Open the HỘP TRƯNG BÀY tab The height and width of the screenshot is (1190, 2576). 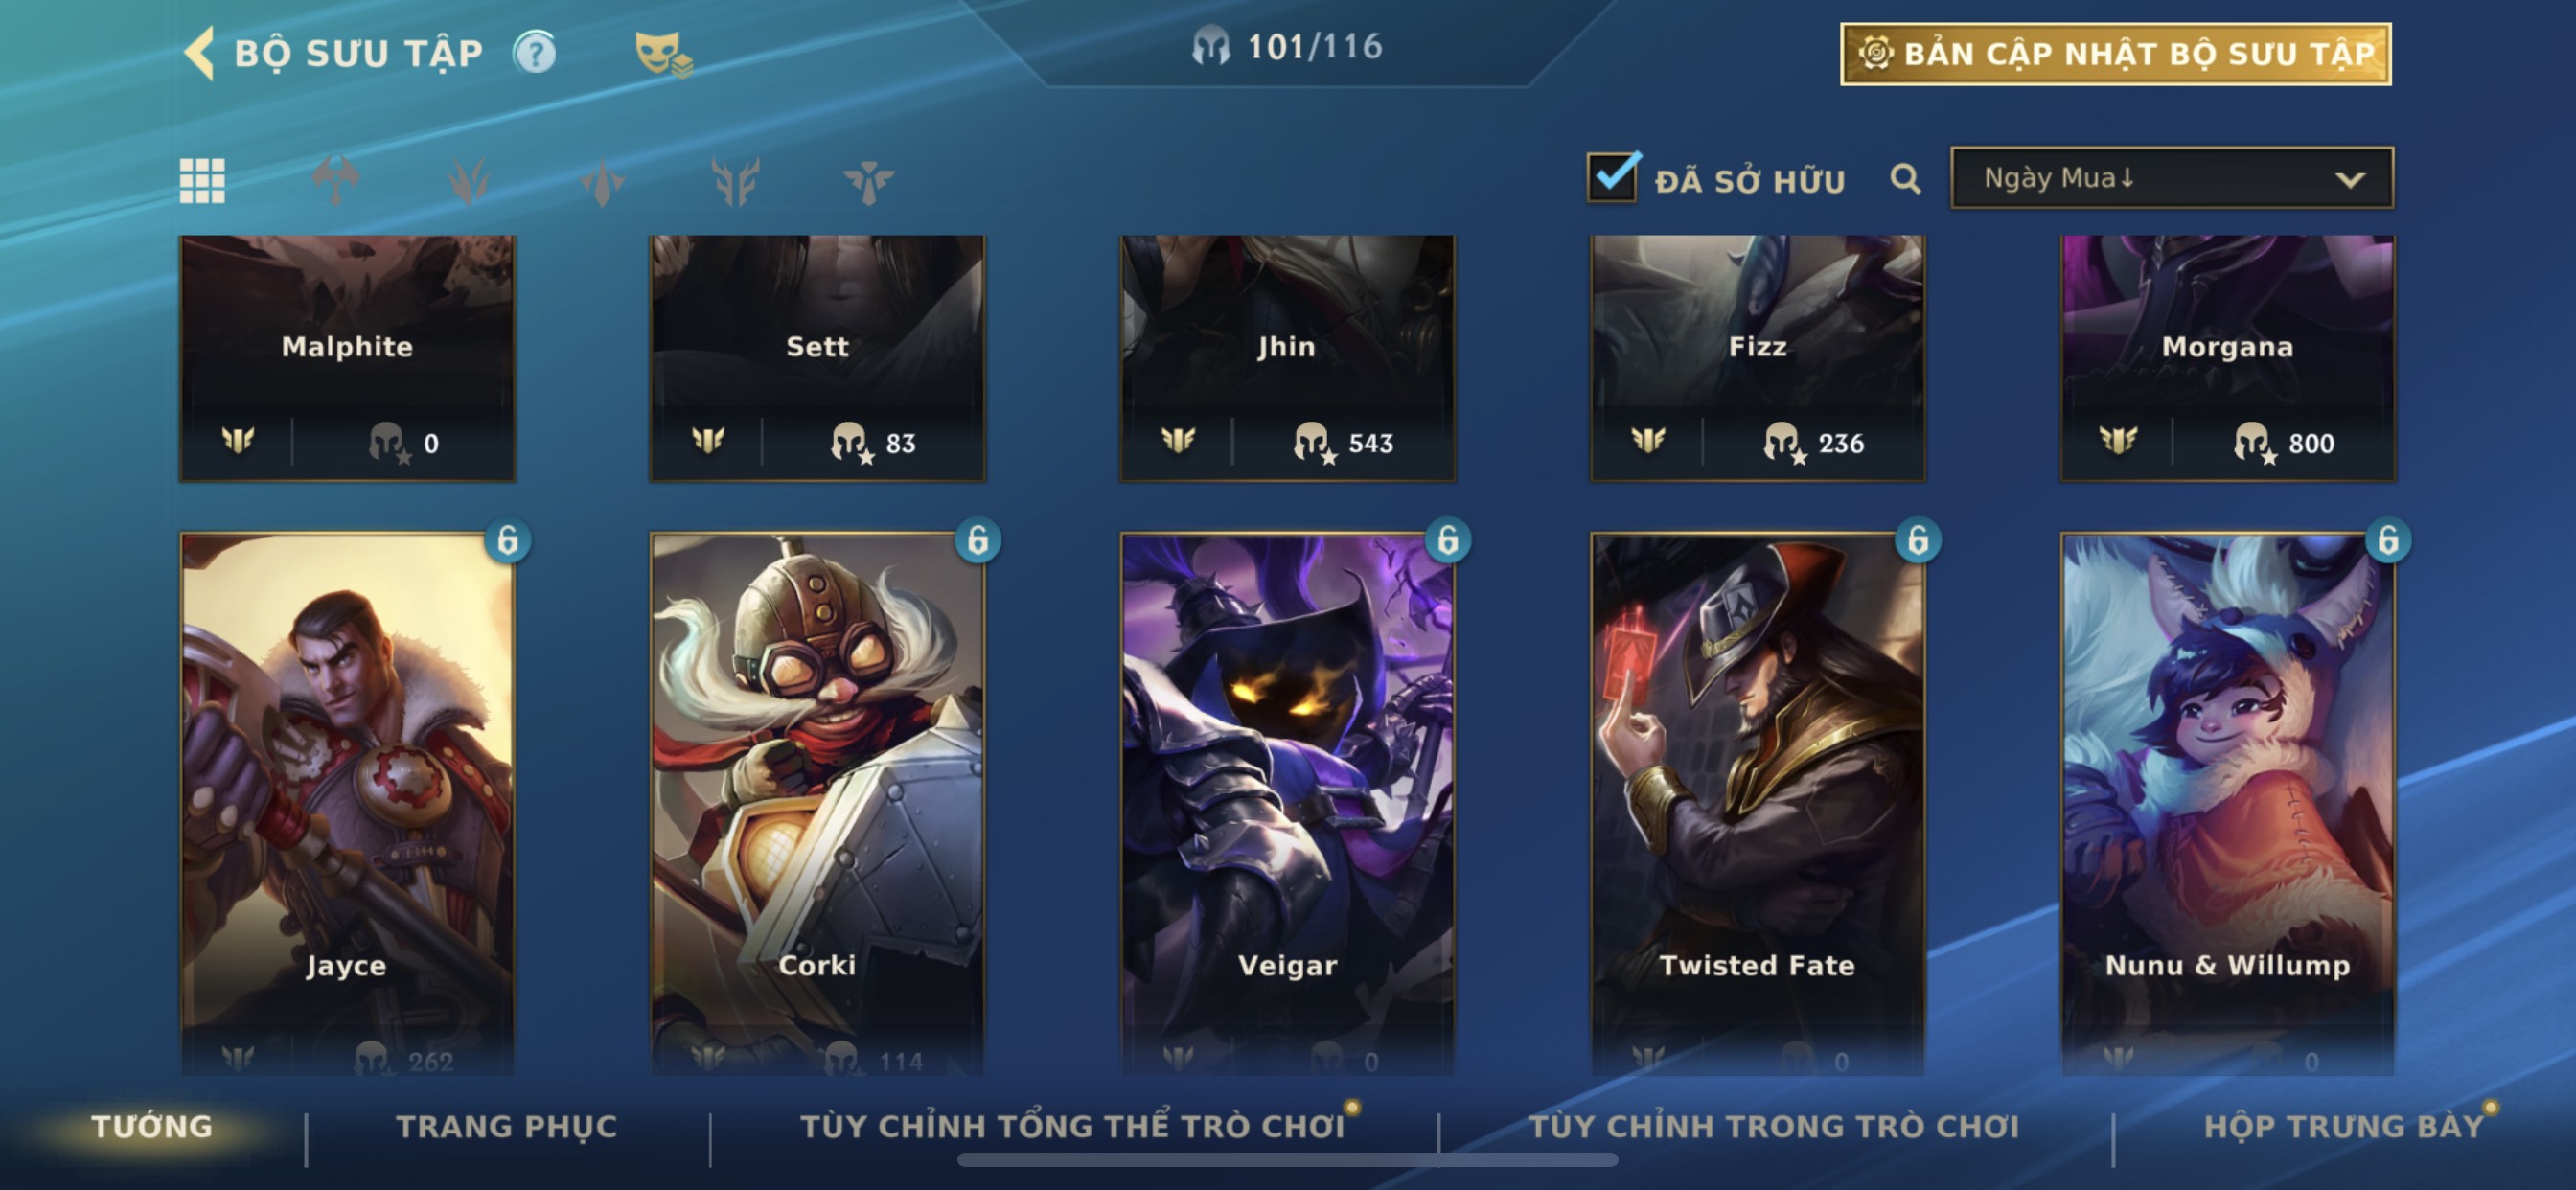pos(2344,1126)
